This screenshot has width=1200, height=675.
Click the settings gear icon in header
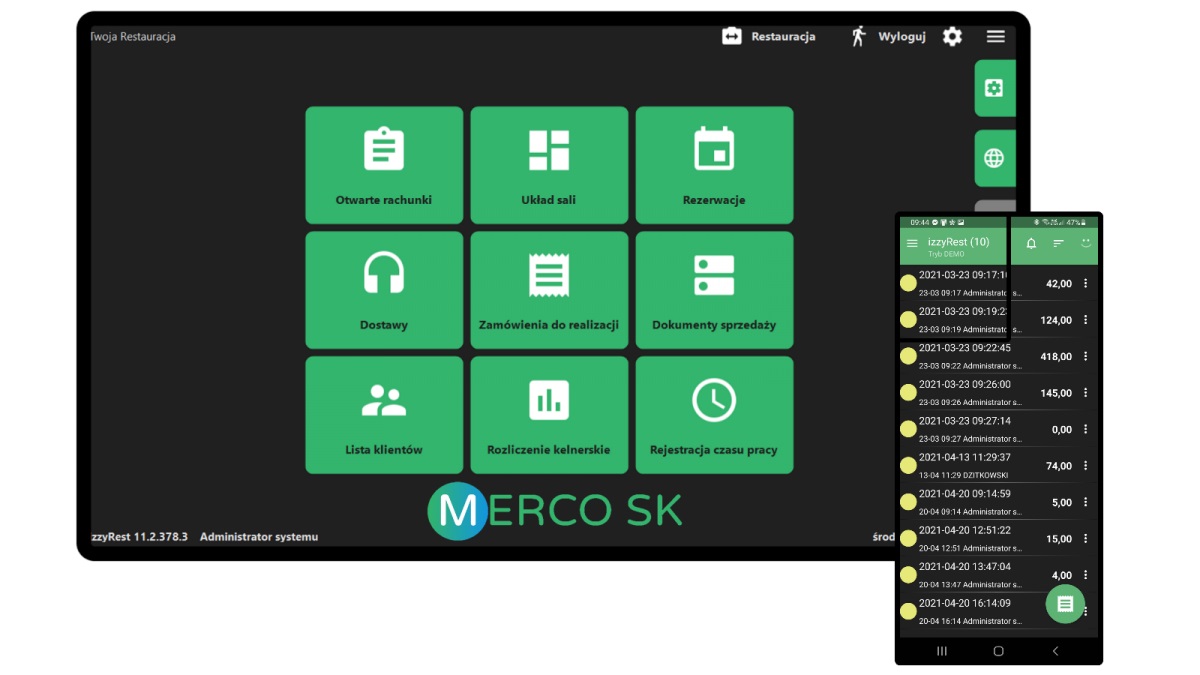pyautogui.click(x=952, y=37)
